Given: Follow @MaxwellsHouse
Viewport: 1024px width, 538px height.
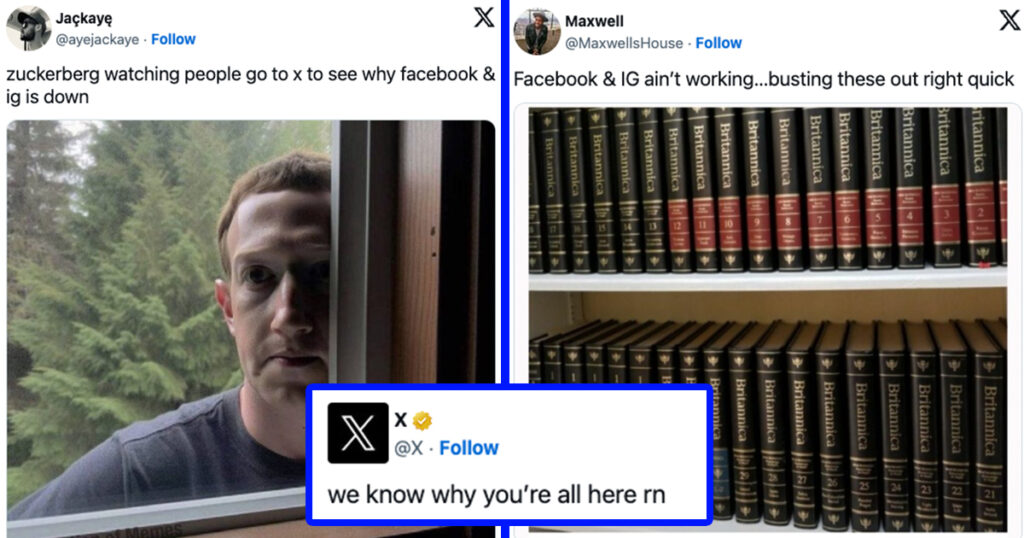Looking at the screenshot, I should pyautogui.click(x=718, y=43).
